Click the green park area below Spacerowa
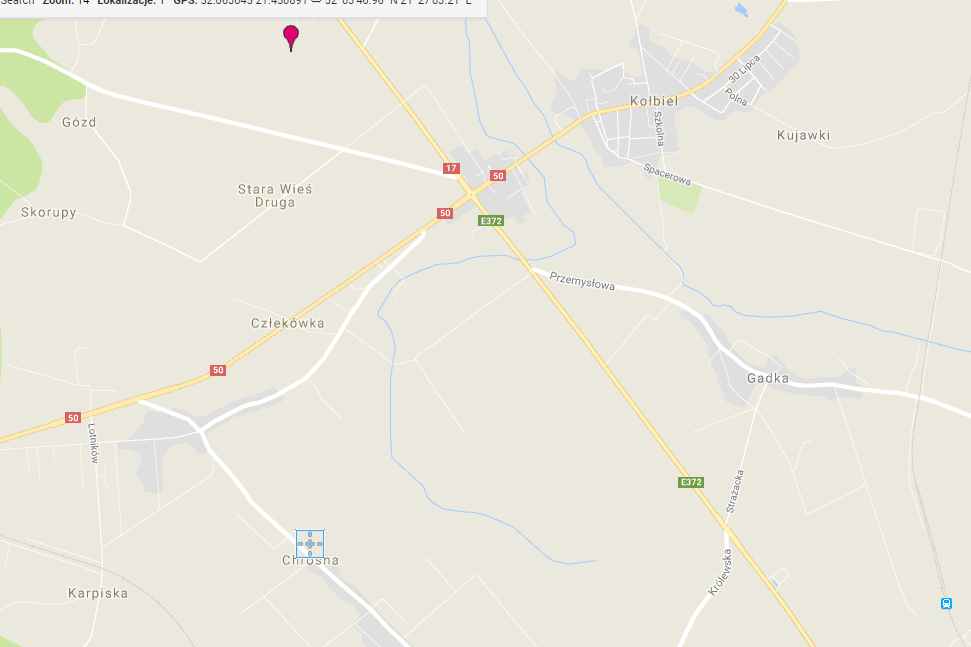This screenshot has height=647, width=971. (680, 194)
